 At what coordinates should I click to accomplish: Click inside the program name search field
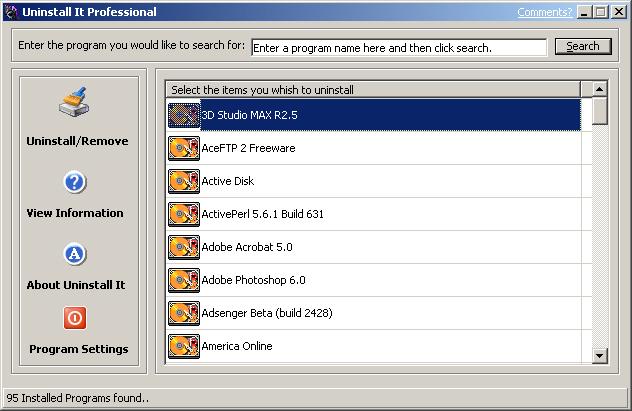click(399, 48)
